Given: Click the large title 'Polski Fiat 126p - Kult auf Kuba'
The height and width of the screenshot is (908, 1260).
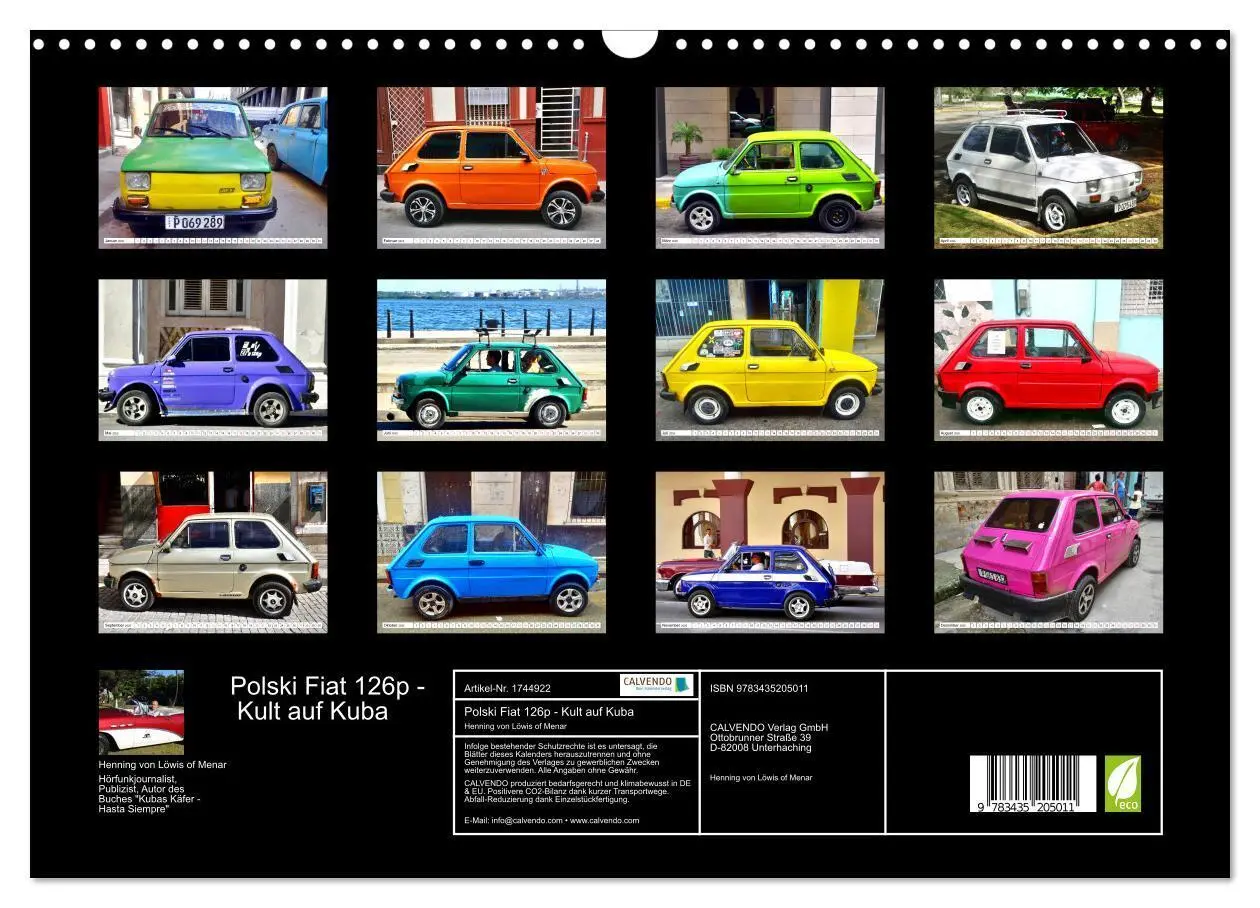Looking at the screenshot, I should 328,699.
